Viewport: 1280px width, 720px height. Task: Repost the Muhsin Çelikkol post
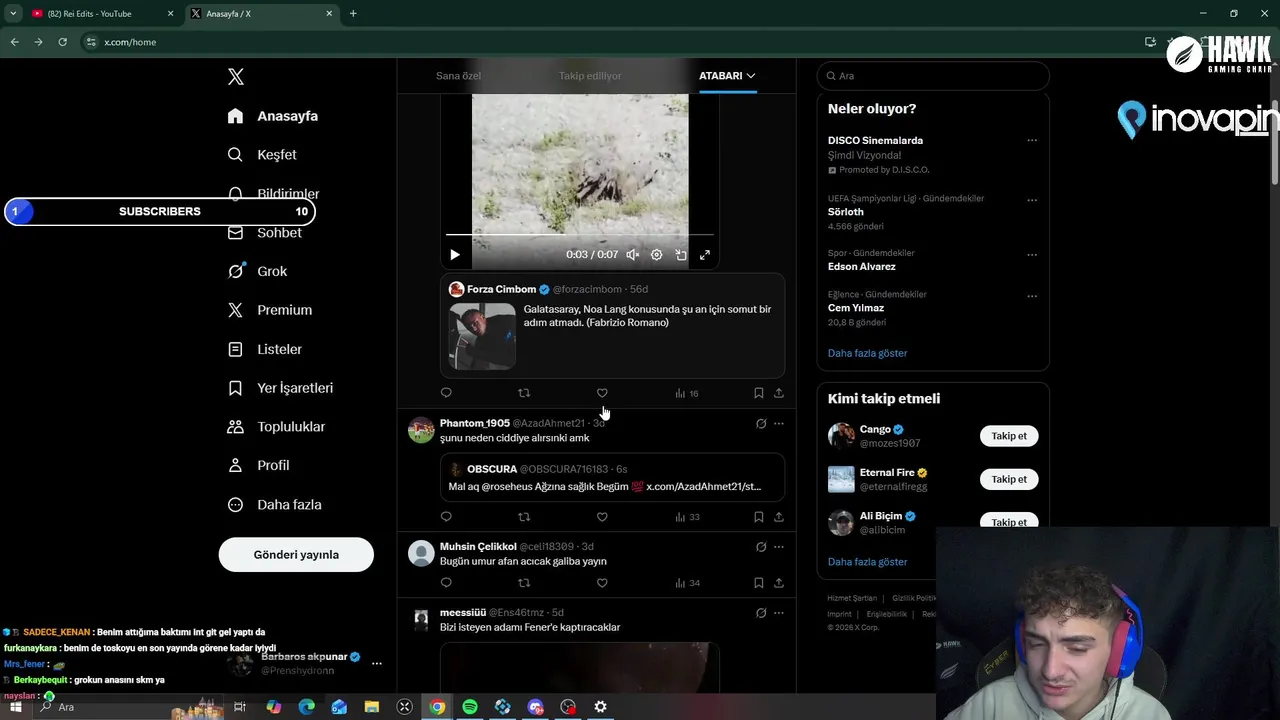(524, 583)
